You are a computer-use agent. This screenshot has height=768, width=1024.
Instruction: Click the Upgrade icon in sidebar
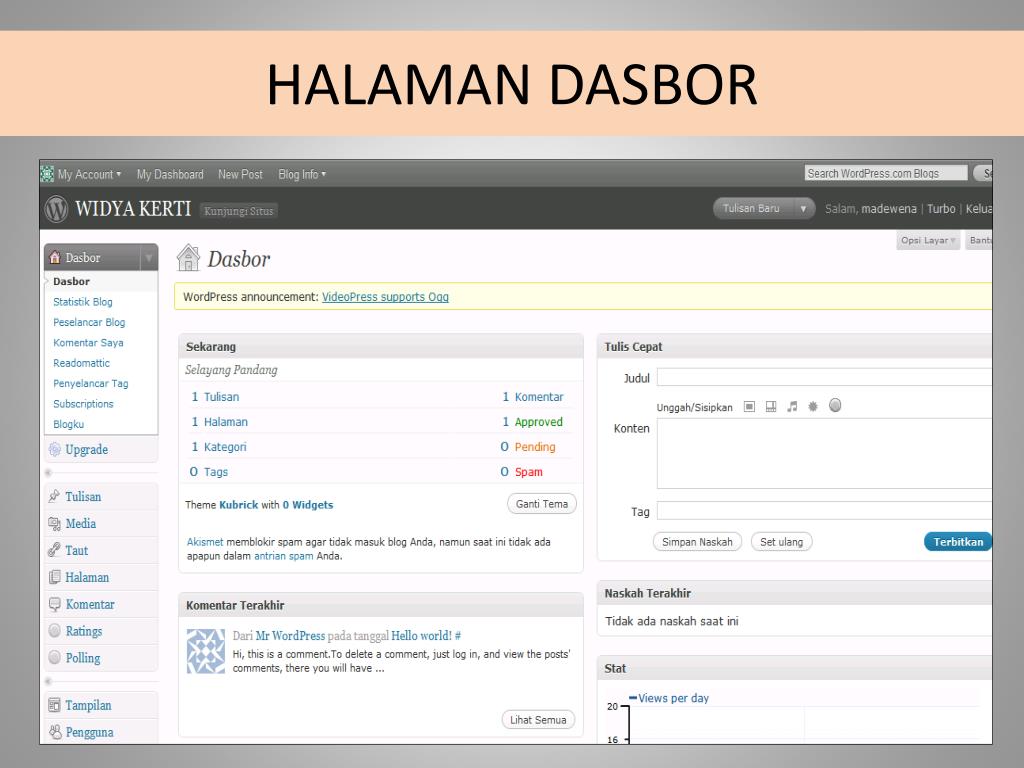coord(55,449)
